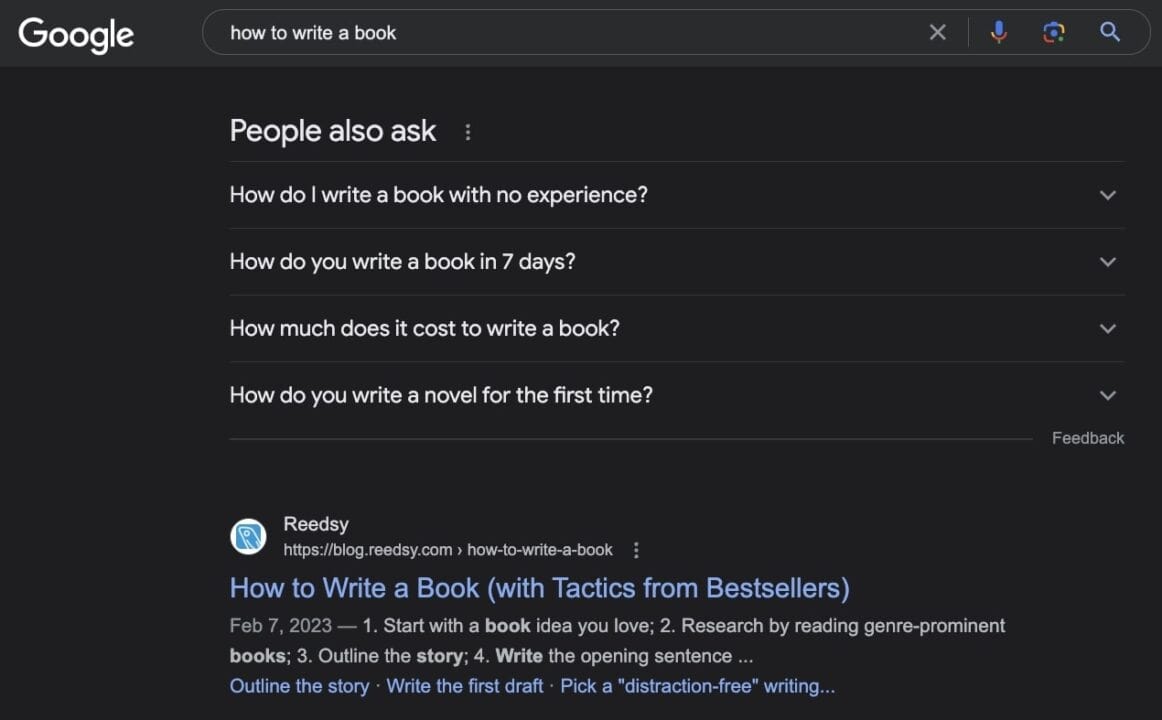Follow the 'Write the first draft' sitelink
This screenshot has height=720, width=1162.
pos(464,686)
